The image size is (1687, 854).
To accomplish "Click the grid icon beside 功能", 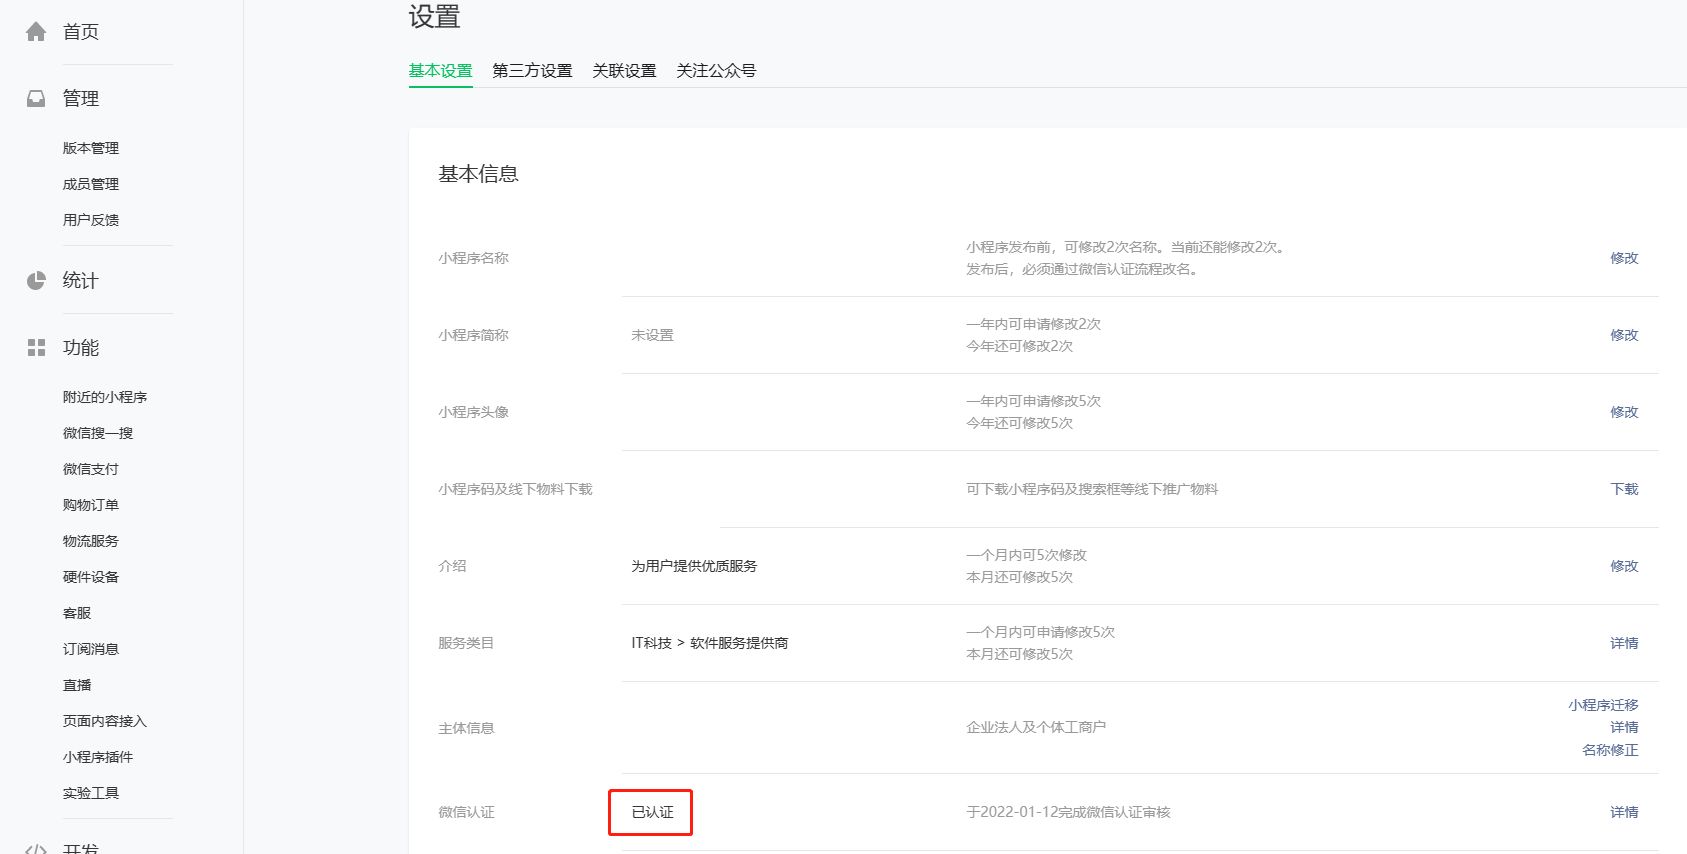I will coord(36,348).
